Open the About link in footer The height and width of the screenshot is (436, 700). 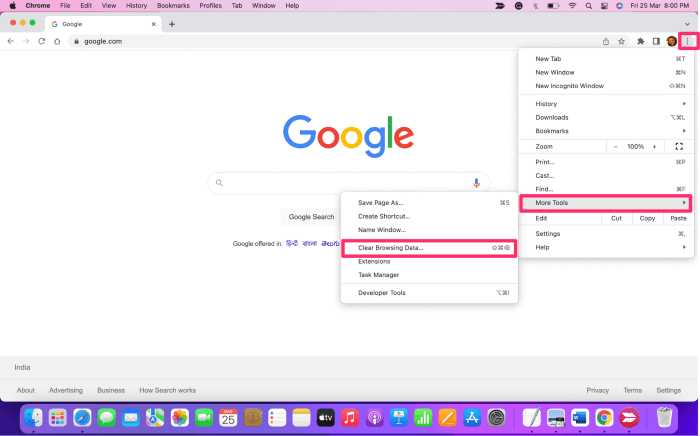click(x=25, y=390)
